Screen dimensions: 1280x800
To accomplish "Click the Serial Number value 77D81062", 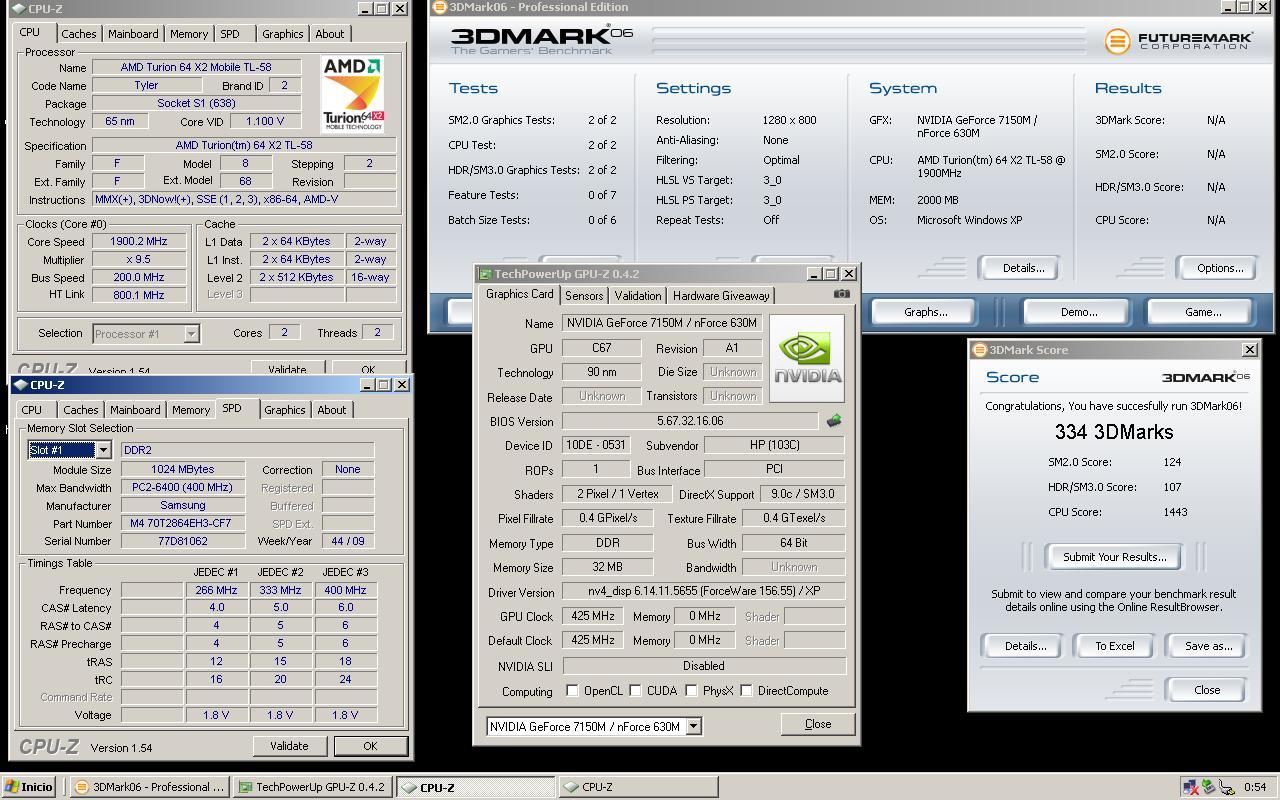I will point(183,541).
